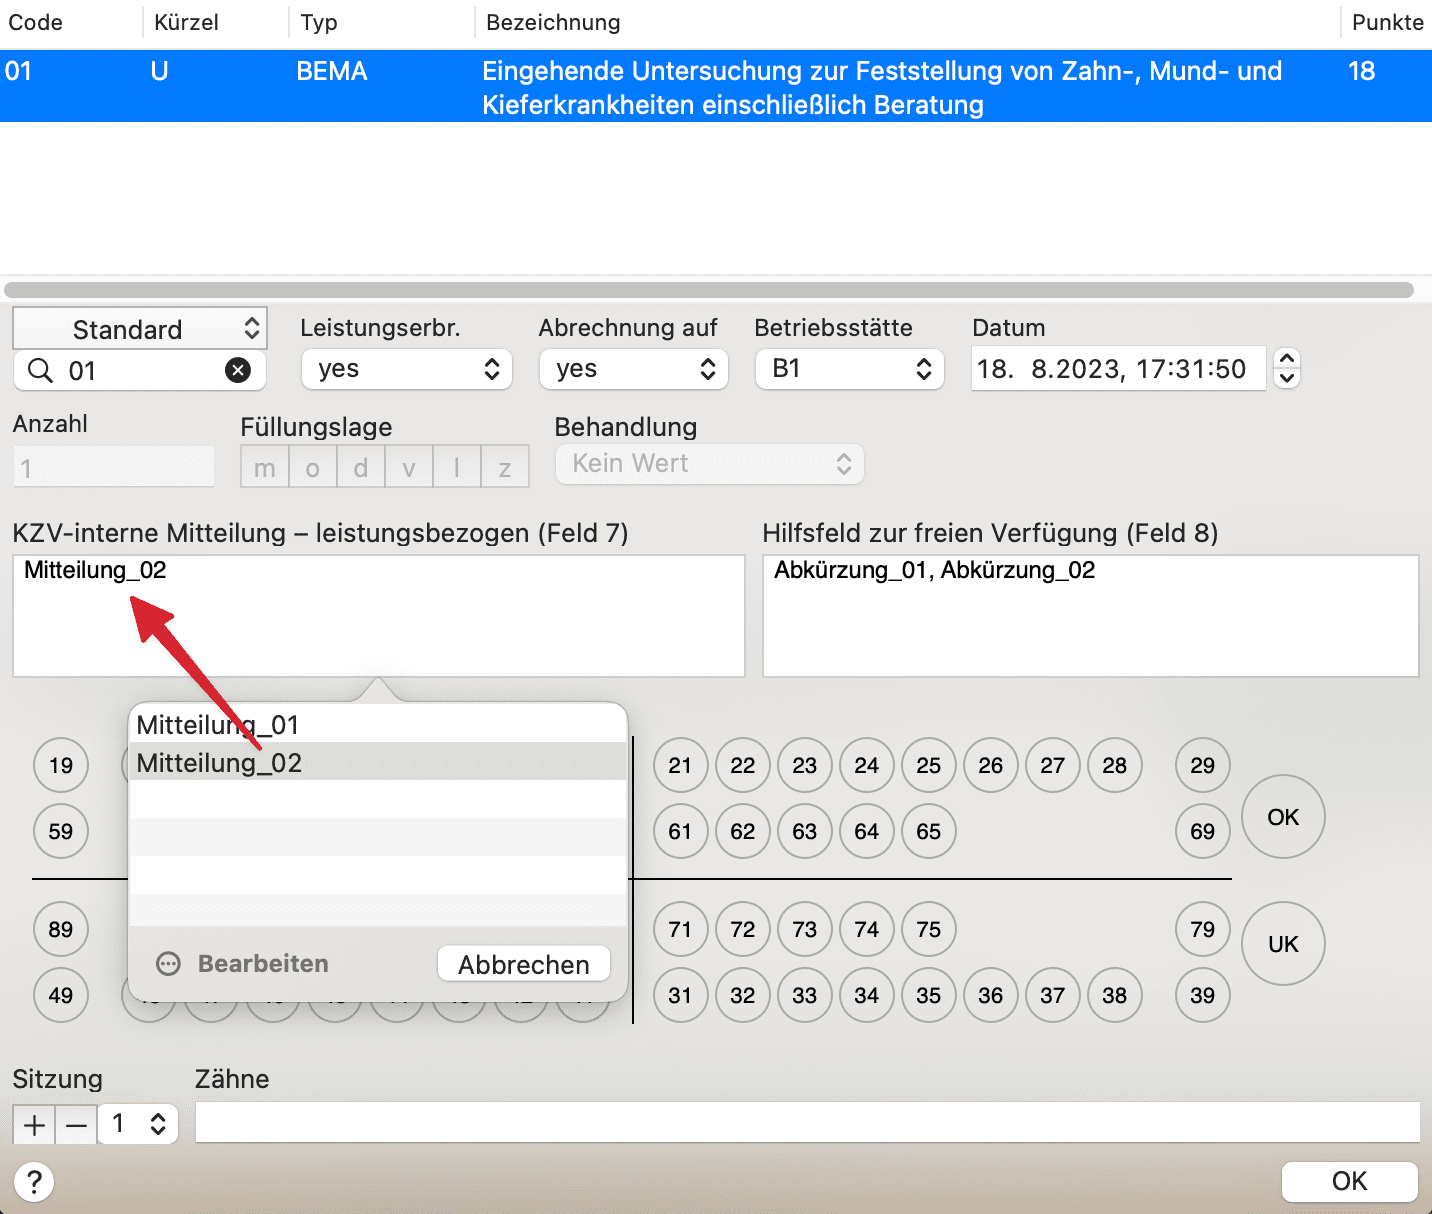This screenshot has width=1432, height=1214.
Task: Select tooth 19
Action: click(61, 766)
